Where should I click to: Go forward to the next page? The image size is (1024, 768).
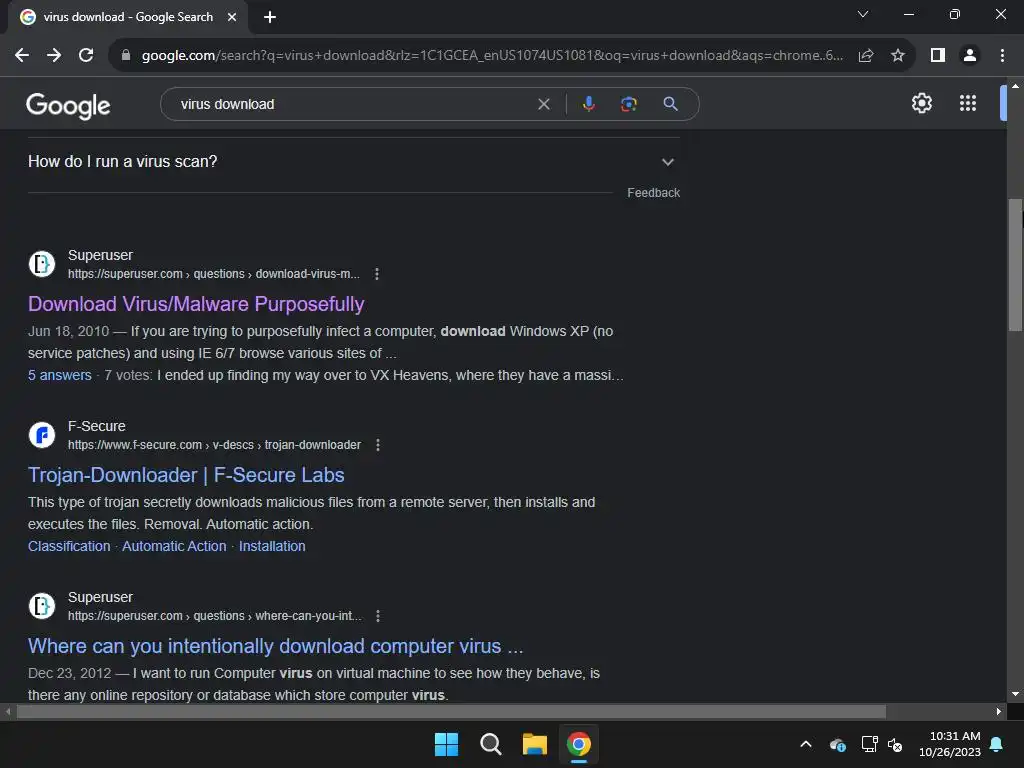54,56
